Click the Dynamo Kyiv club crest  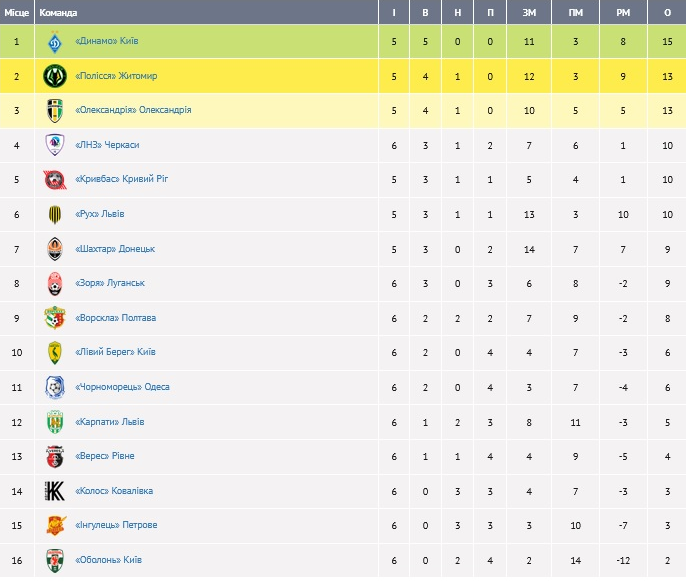point(54,42)
